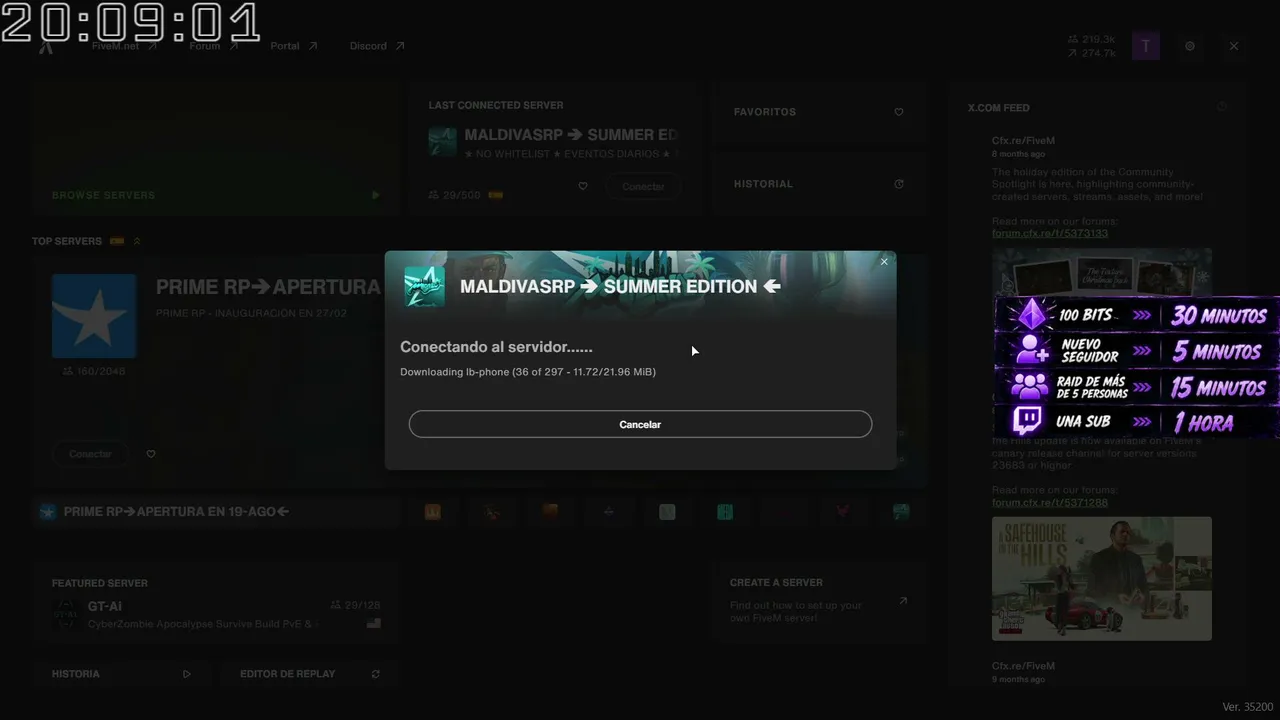Click the '219.3k' players statistic at top right
Image resolution: width=1280 pixels, height=720 pixels.
coord(1091,39)
